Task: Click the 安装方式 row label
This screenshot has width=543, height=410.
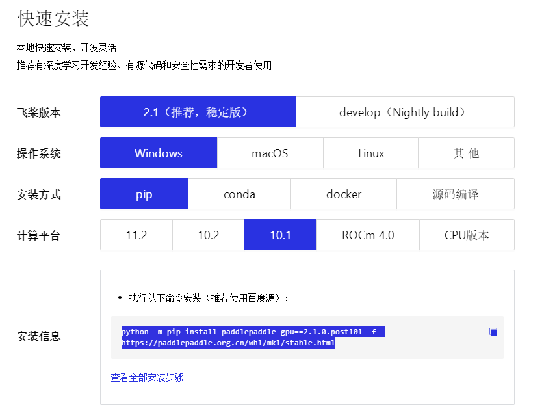Action: tap(39, 194)
